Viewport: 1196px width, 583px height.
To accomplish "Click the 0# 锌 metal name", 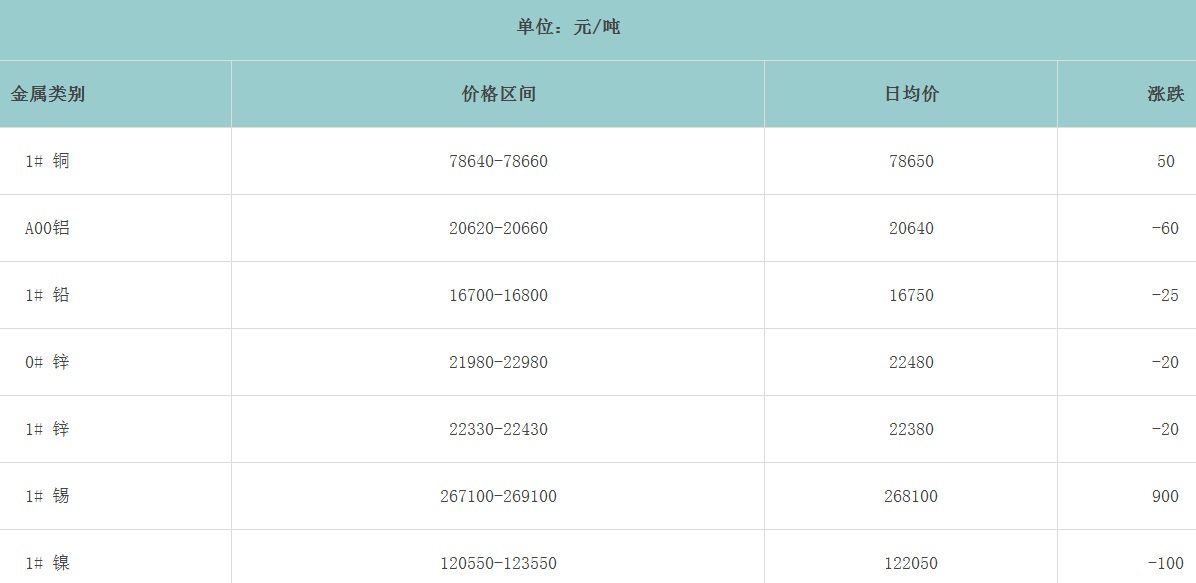I will pos(48,362).
